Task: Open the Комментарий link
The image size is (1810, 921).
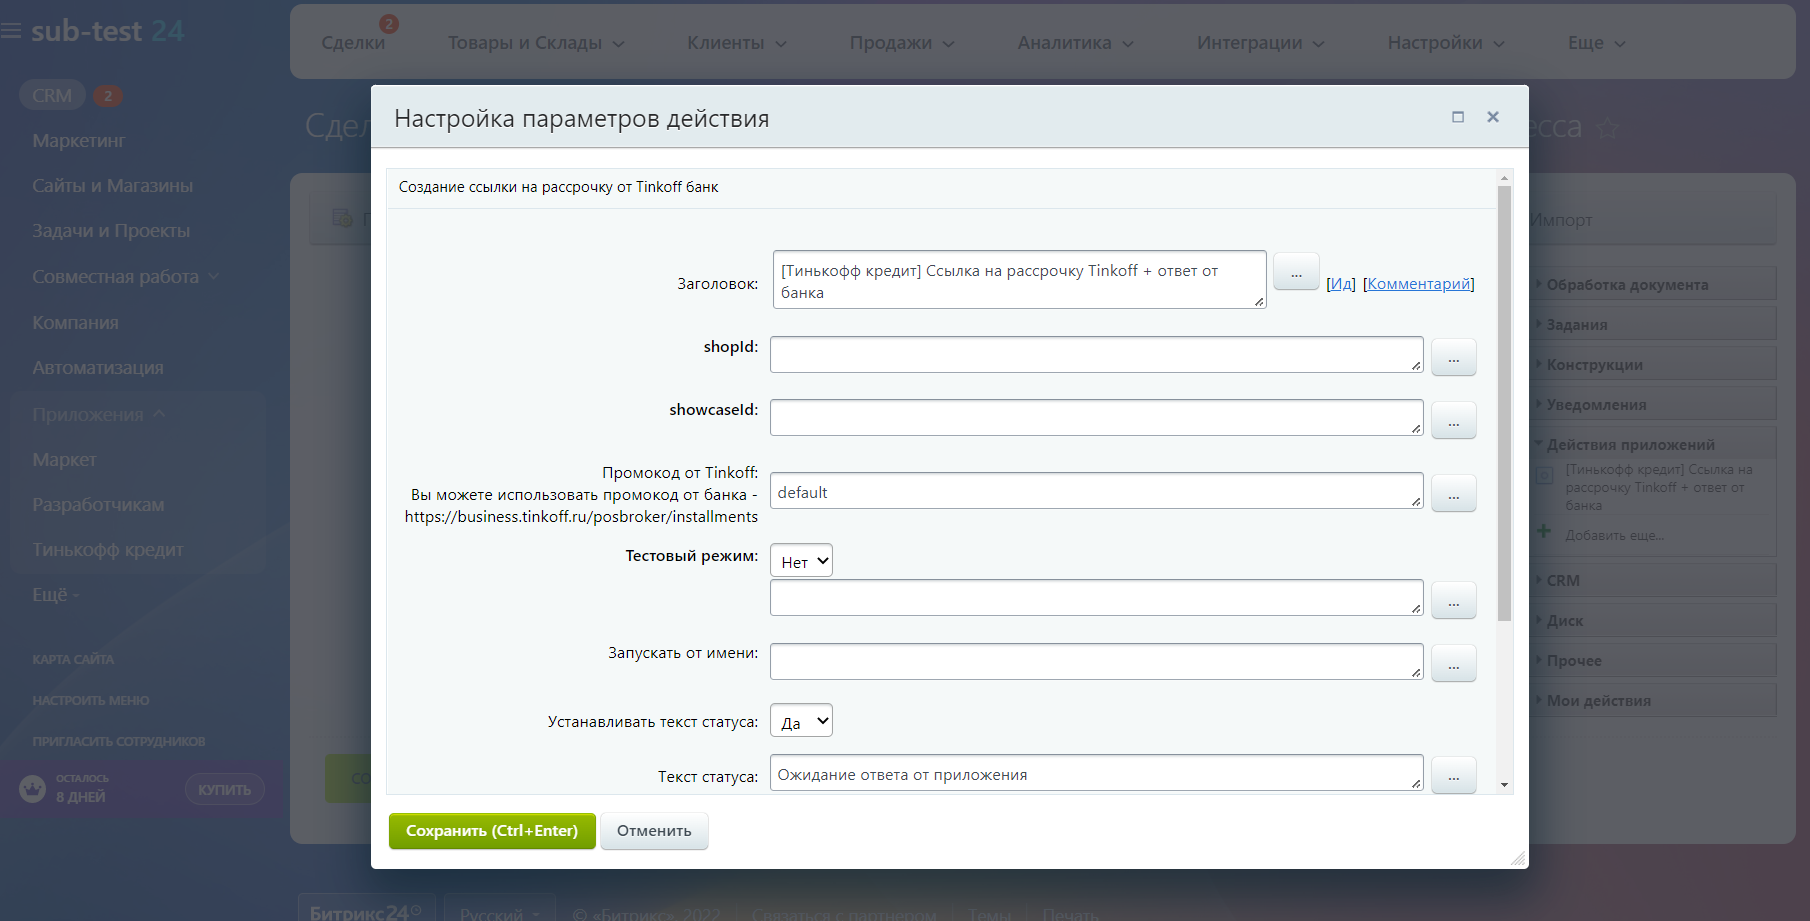Action: (x=1418, y=284)
